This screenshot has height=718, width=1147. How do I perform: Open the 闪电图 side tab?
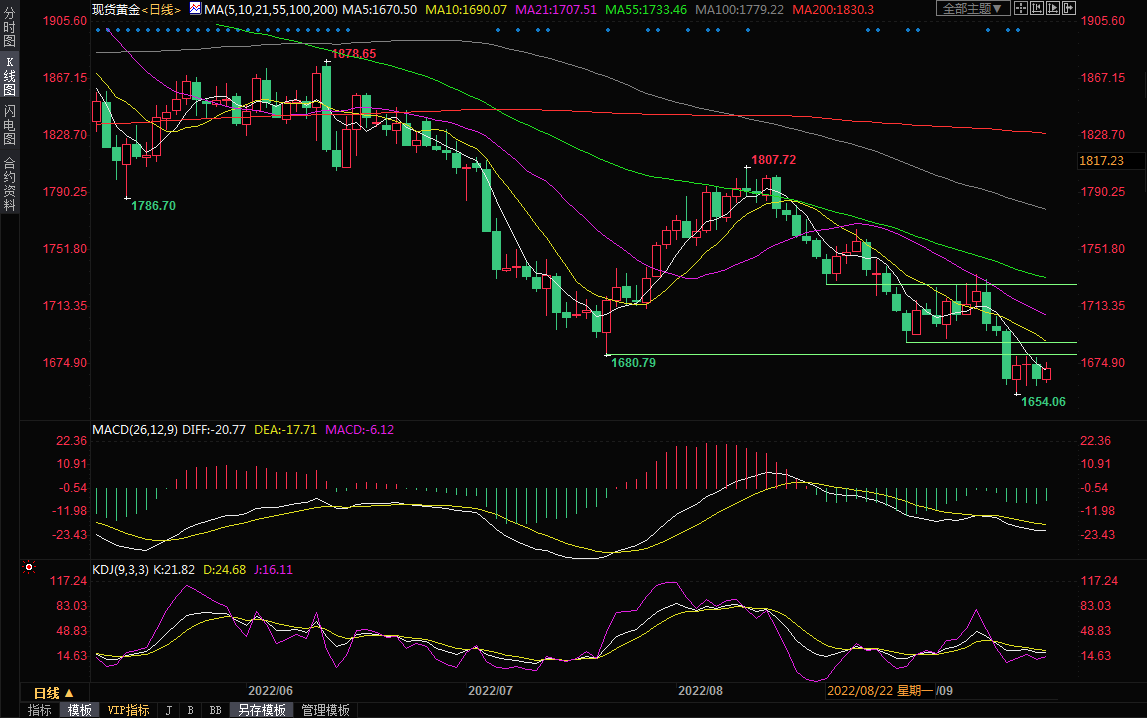[x=10, y=124]
